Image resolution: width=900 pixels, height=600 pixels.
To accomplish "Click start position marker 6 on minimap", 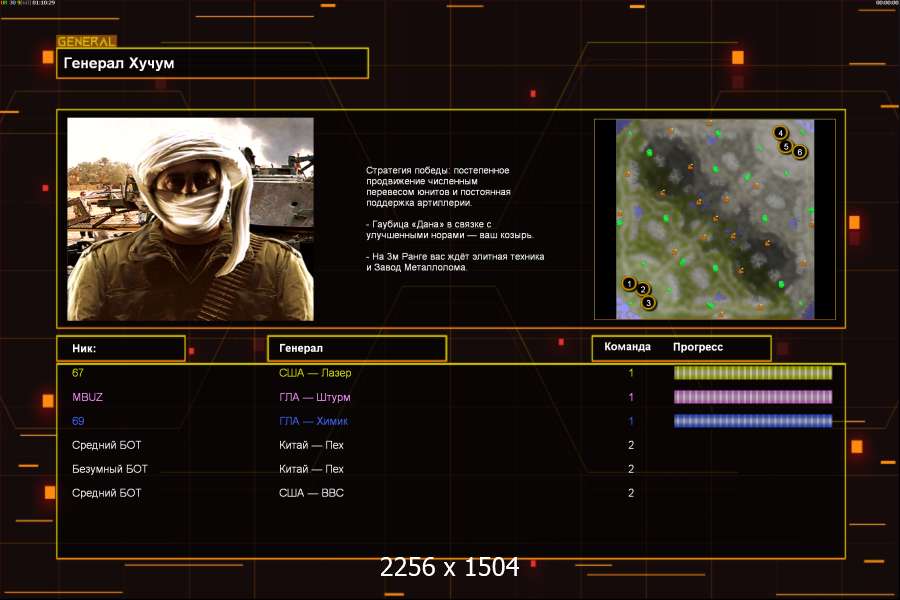I will point(800,152).
